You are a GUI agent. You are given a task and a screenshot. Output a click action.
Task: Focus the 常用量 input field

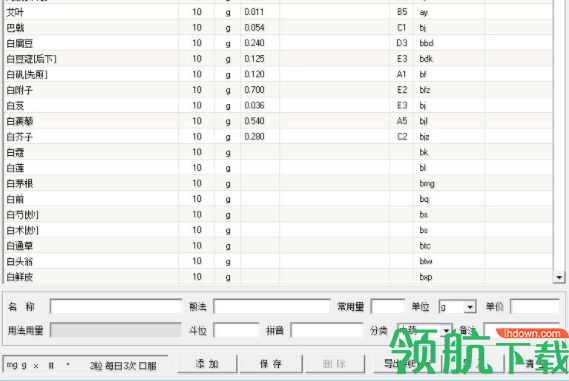click(388, 307)
